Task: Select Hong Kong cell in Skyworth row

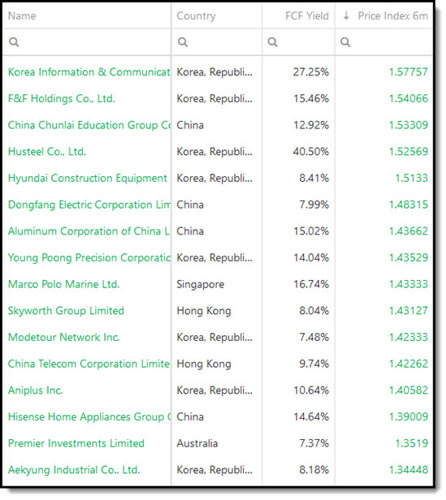Action: [x=204, y=311]
